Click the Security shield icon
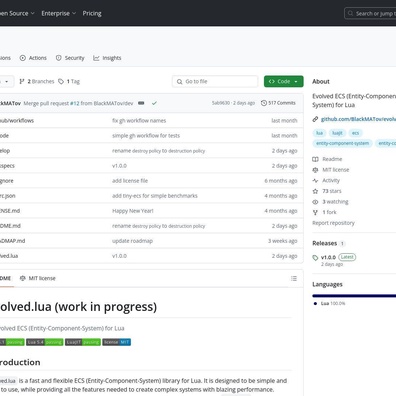Screen dimensions: 396x396 tap(59, 58)
